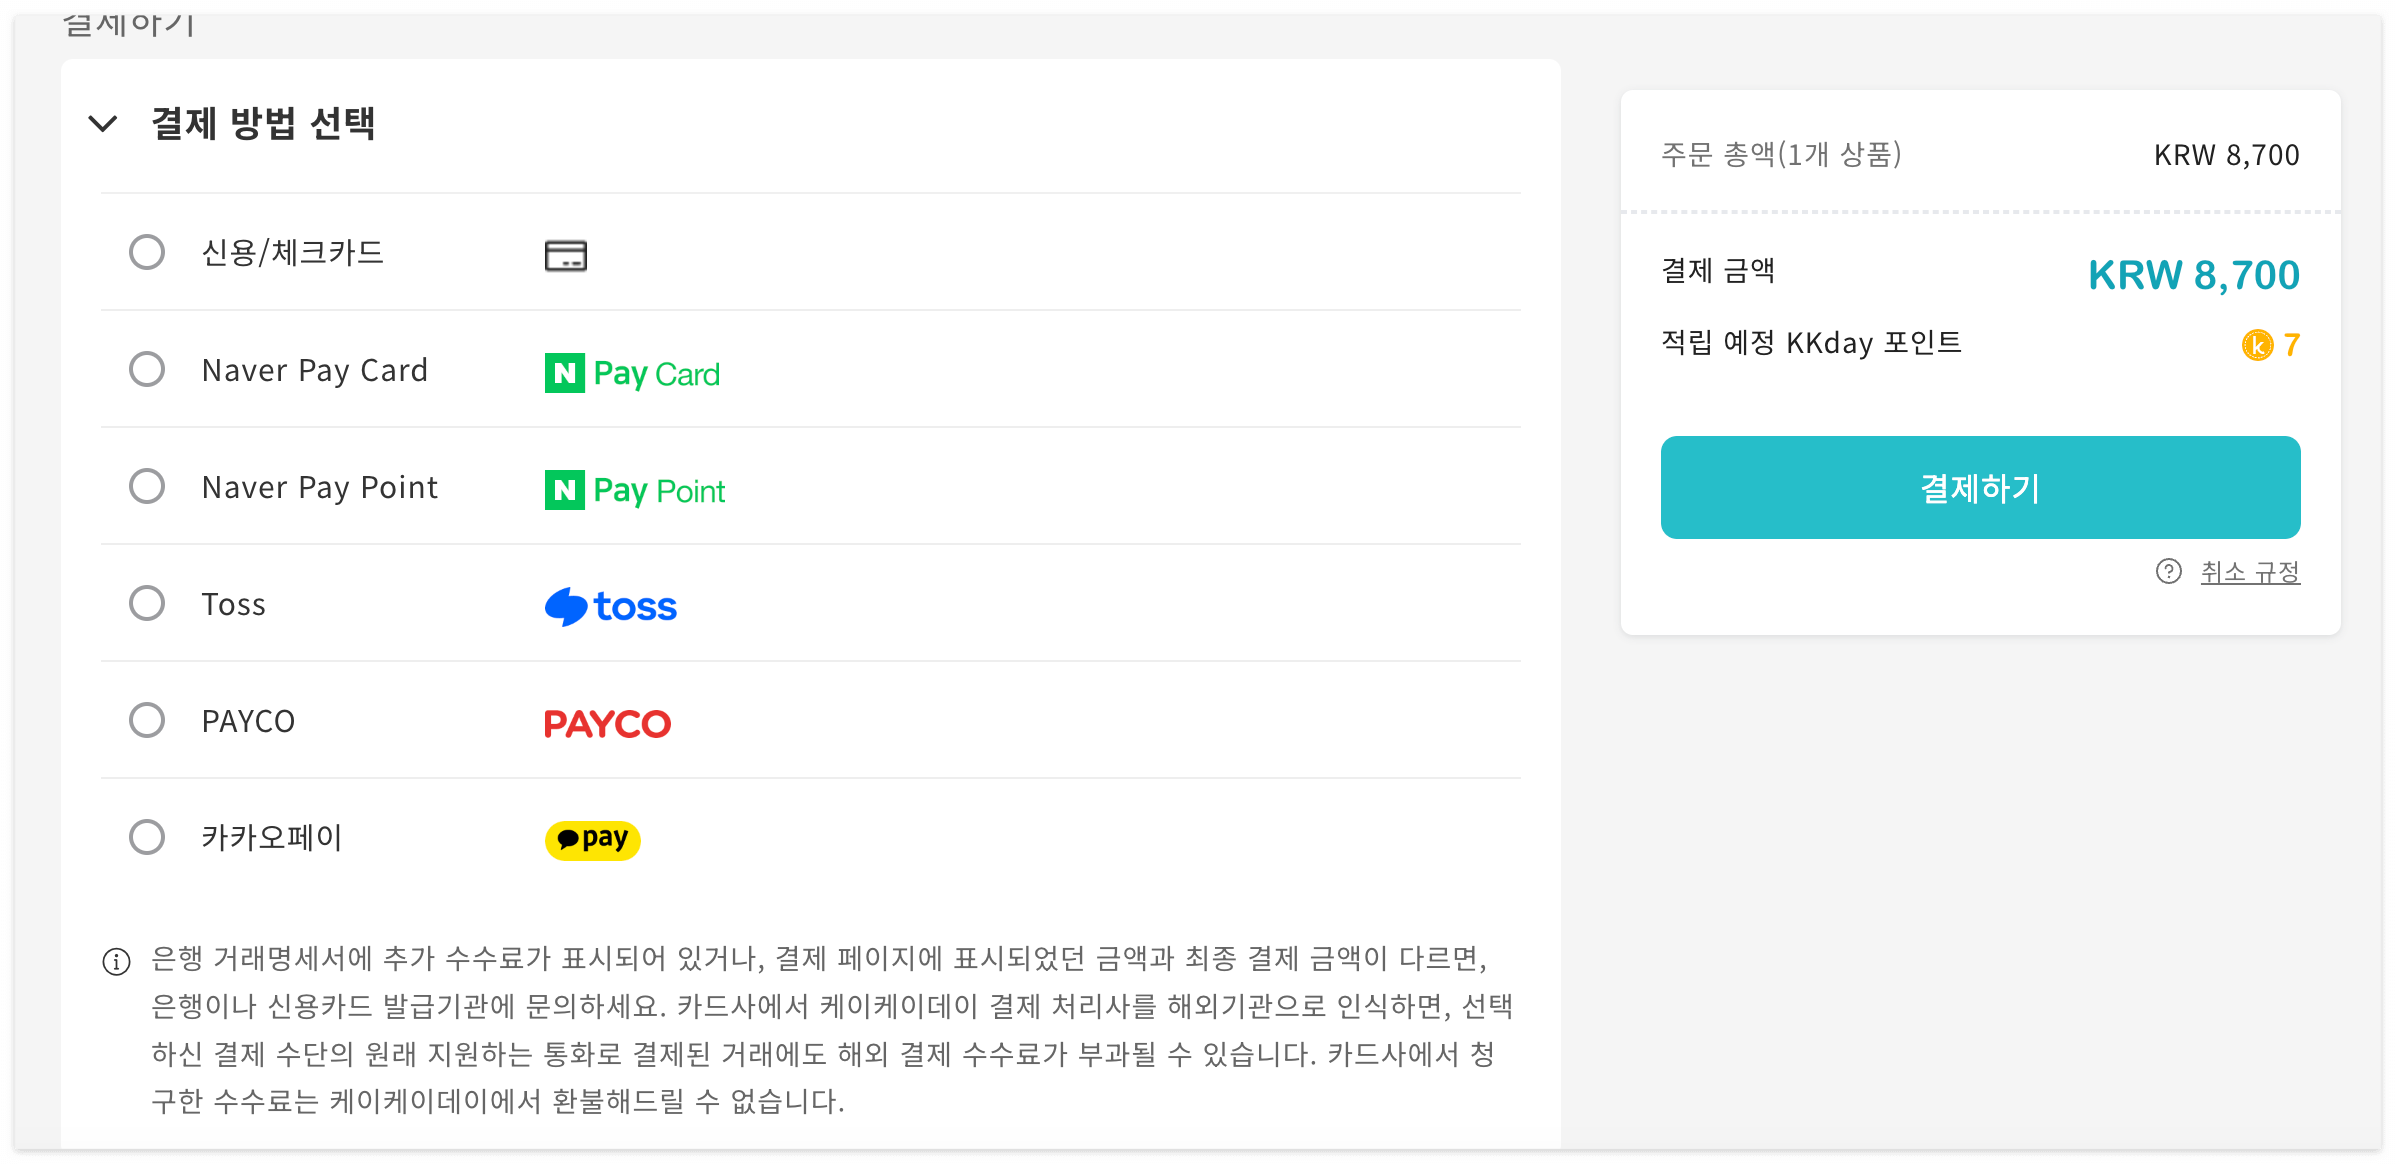Image resolution: width=2396 pixels, height=1164 pixels.
Task: Click the info icon beside the fee notice
Action: (115, 961)
